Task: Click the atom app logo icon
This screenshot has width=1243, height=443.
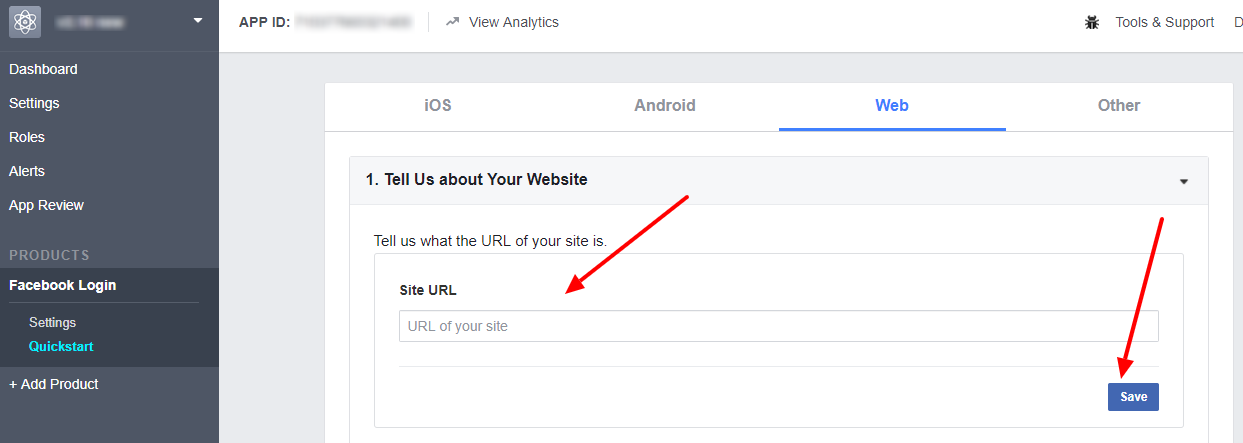Action: click(24, 22)
